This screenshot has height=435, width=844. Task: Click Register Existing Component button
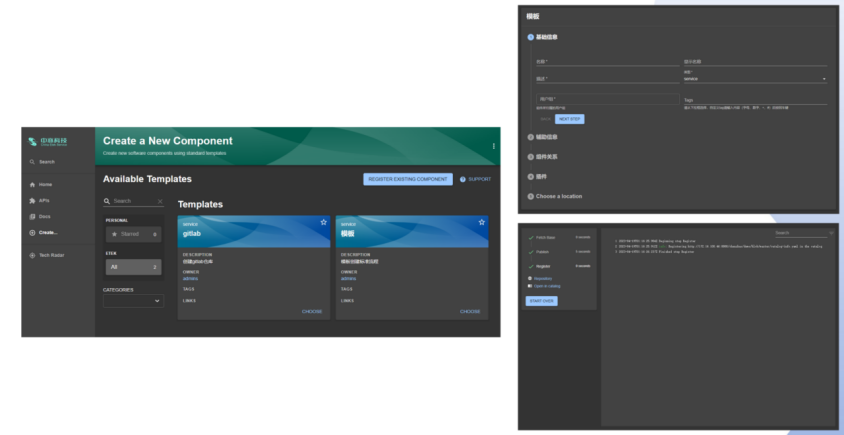pyautogui.click(x=408, y=179)
